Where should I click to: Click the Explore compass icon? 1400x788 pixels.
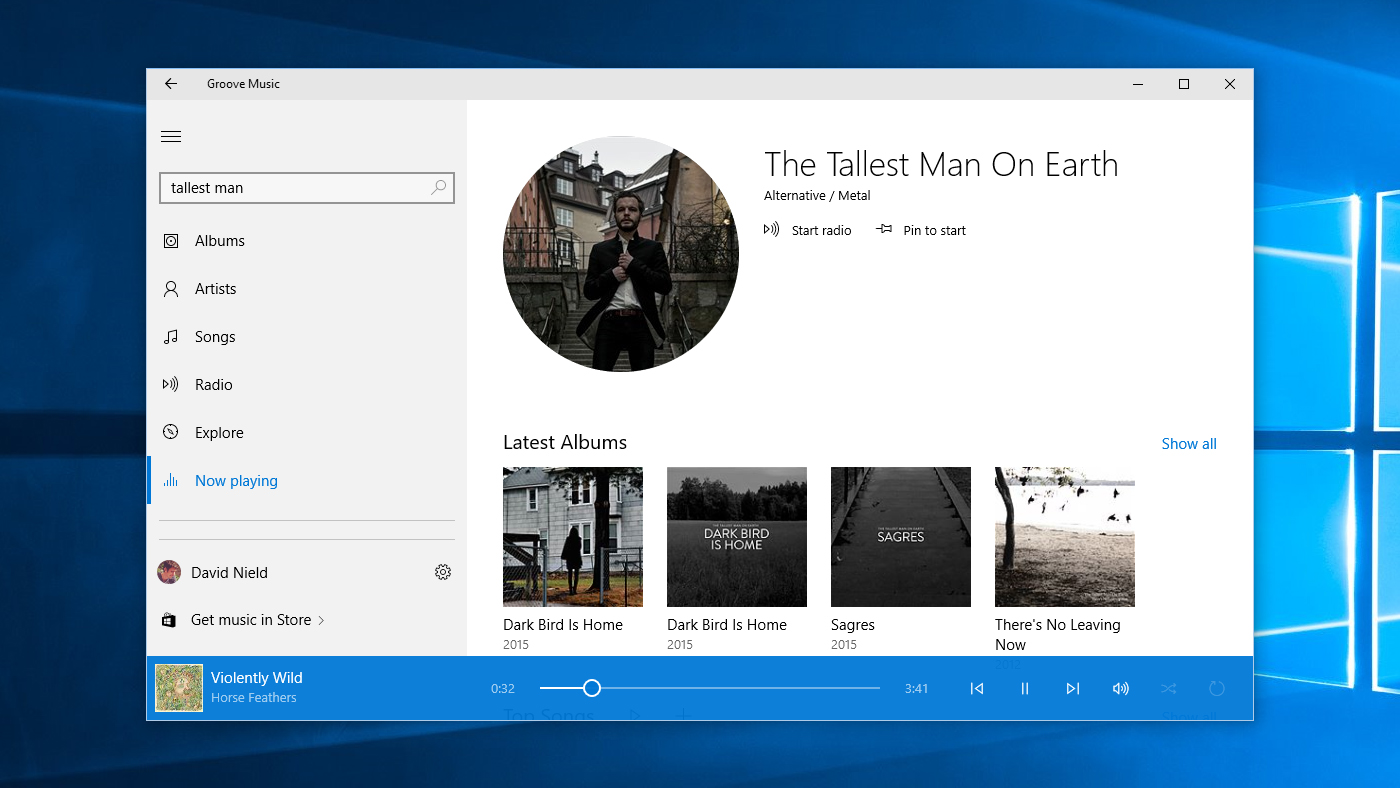point(171,432)
